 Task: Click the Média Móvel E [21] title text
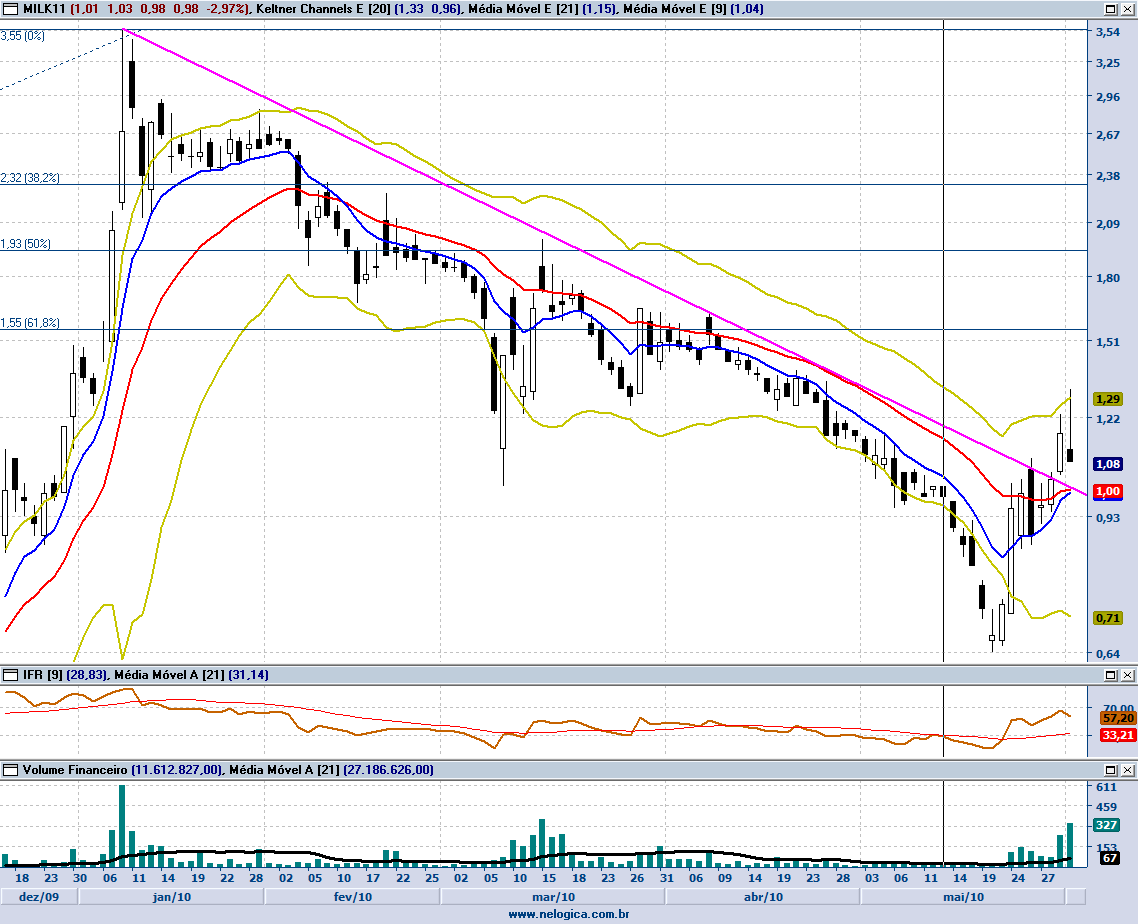point(523,9)
